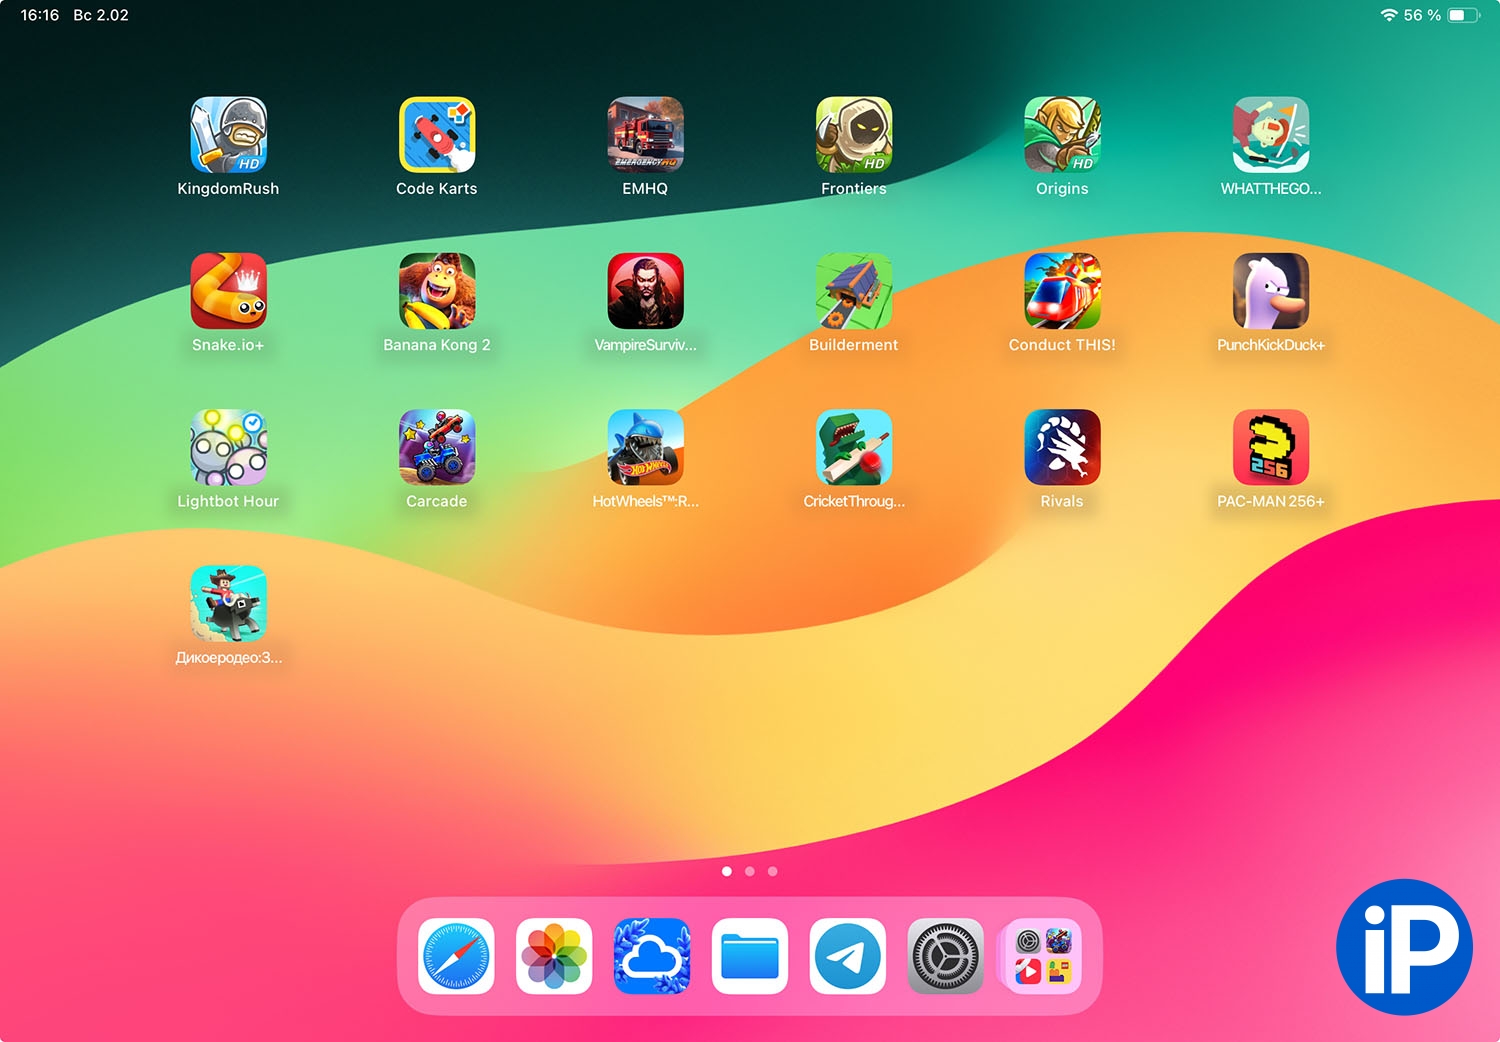The image size is (1500, 1042).
Task: Open Telegram from the dock
Action: pyautogui.click(x=847, y=956)
